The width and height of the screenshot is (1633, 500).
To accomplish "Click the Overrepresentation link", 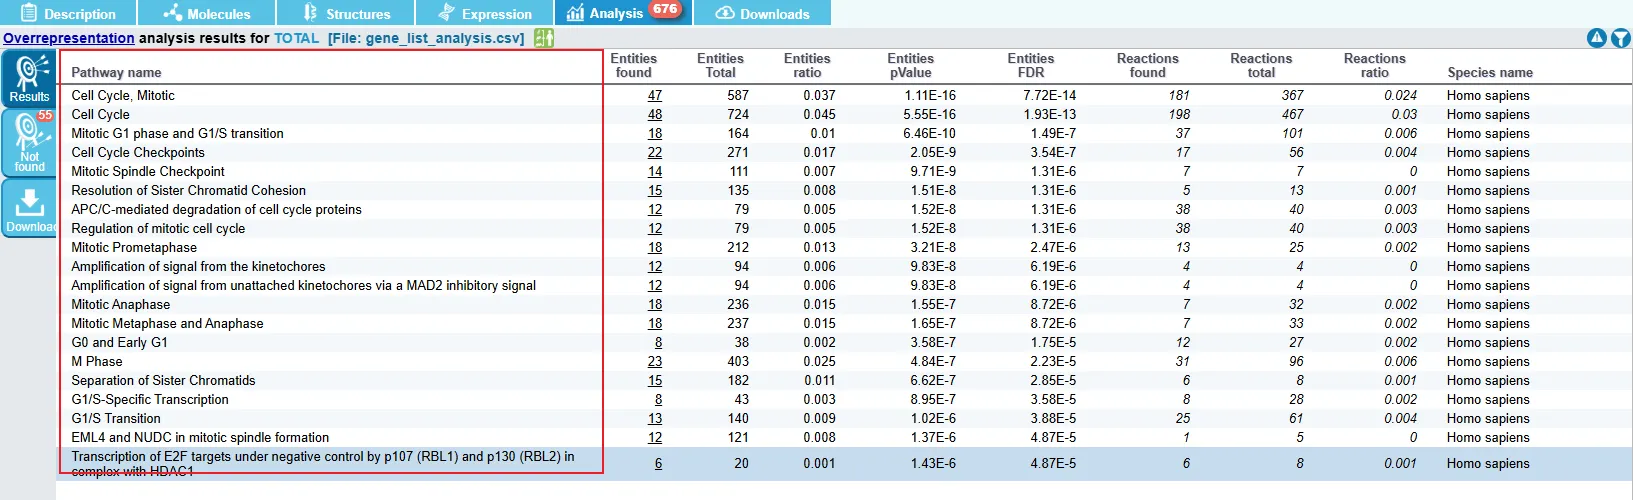I will (x=68, y=38).
